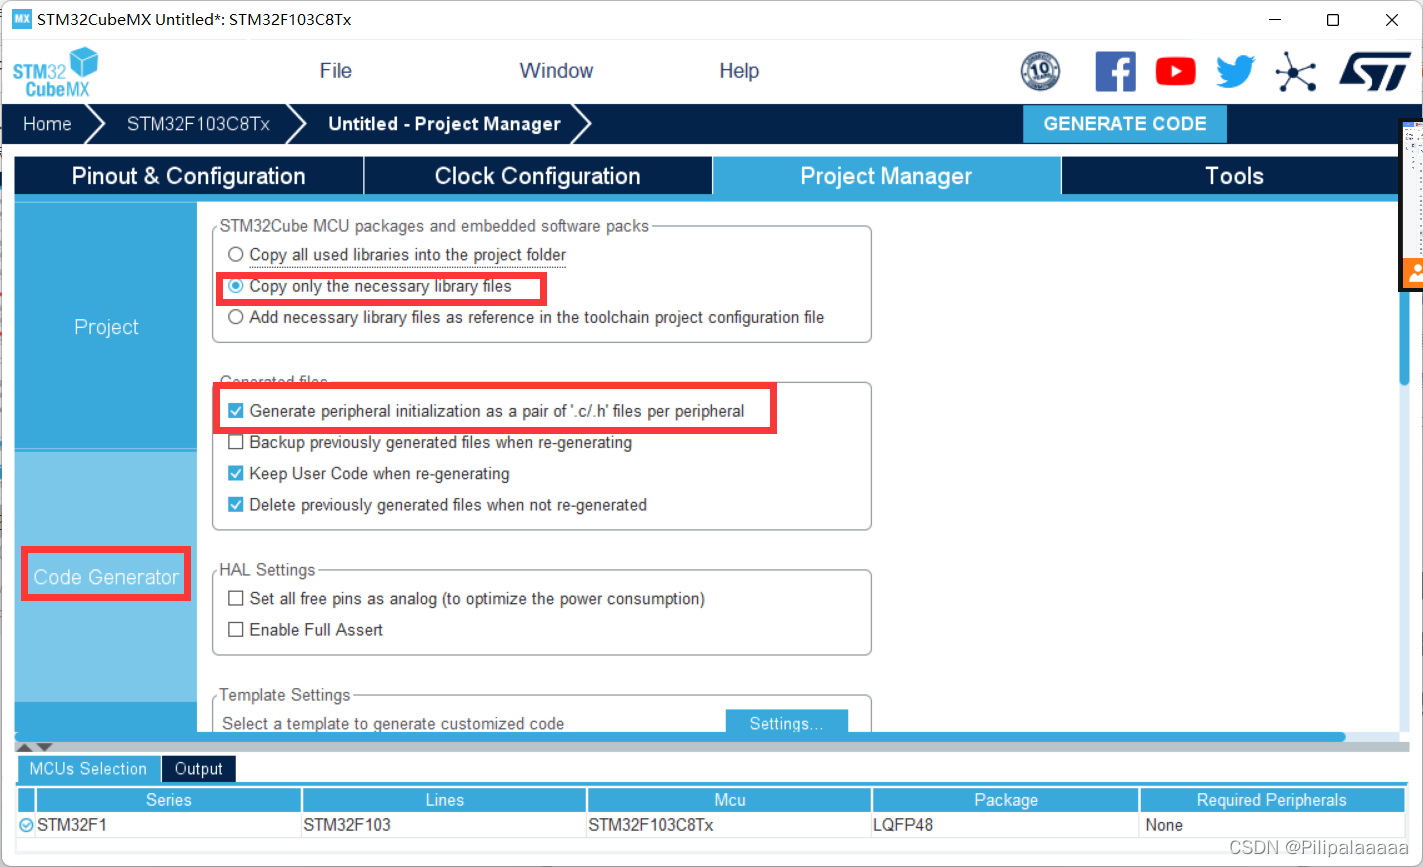This screenshot has width=1423, height=867.
Task: Click the panel collapse arrows above MCUs Selection
Action: [x=35, y=748]
